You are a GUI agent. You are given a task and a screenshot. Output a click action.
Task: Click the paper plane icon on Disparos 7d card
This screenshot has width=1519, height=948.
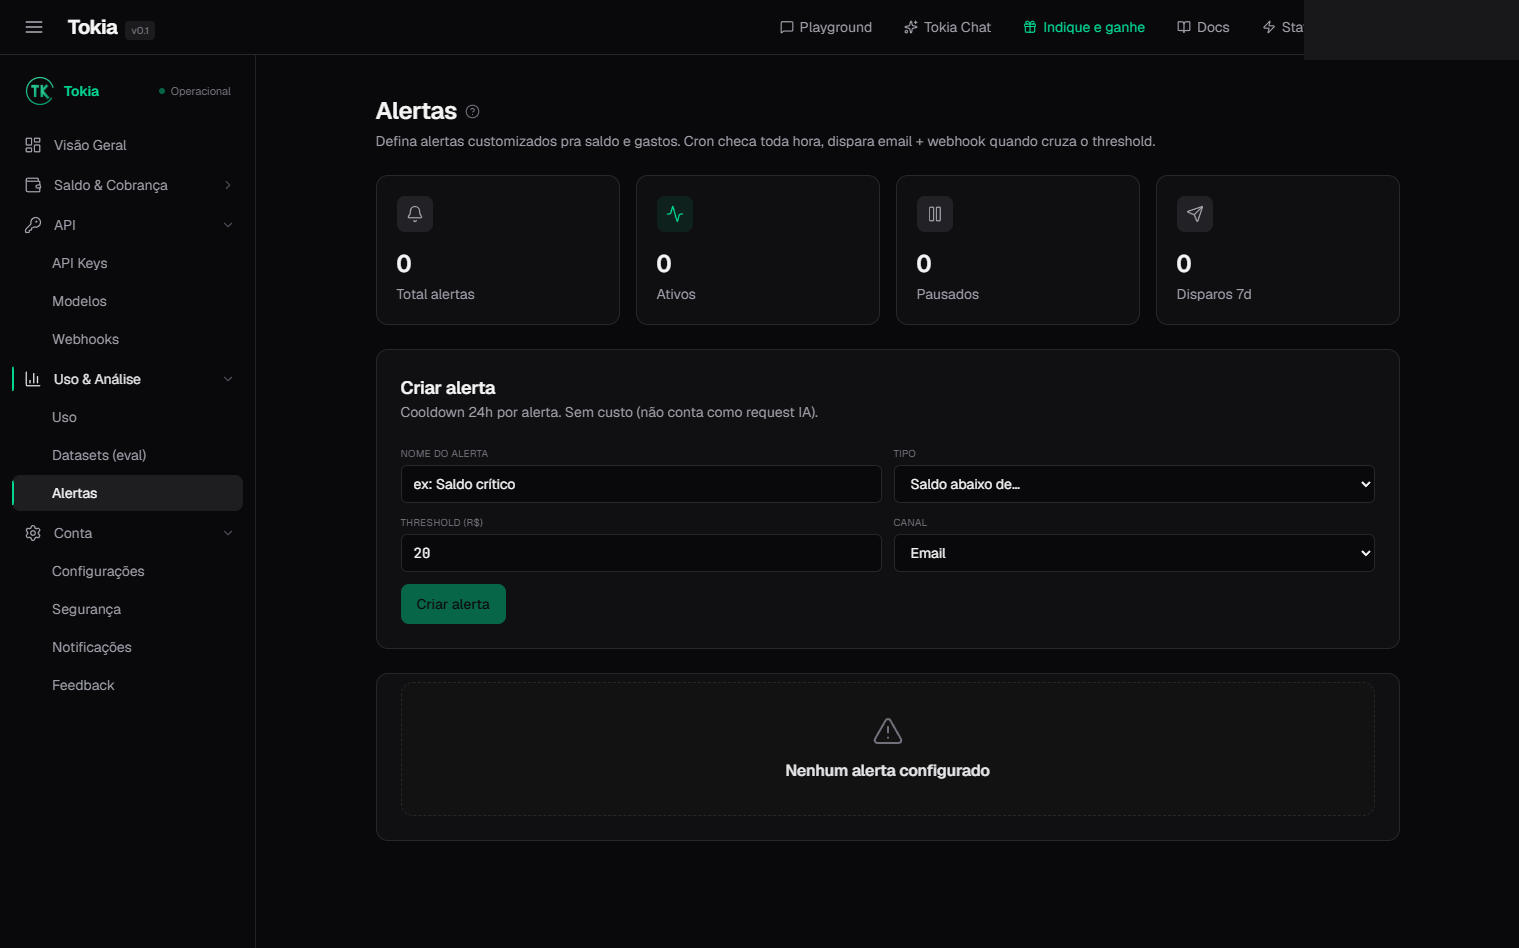coord(1195,214)
